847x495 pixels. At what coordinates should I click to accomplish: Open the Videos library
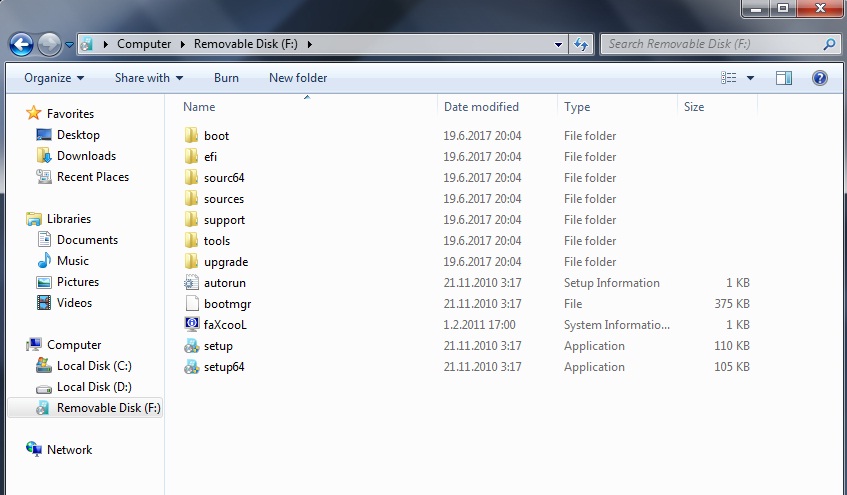click(74, 303)
